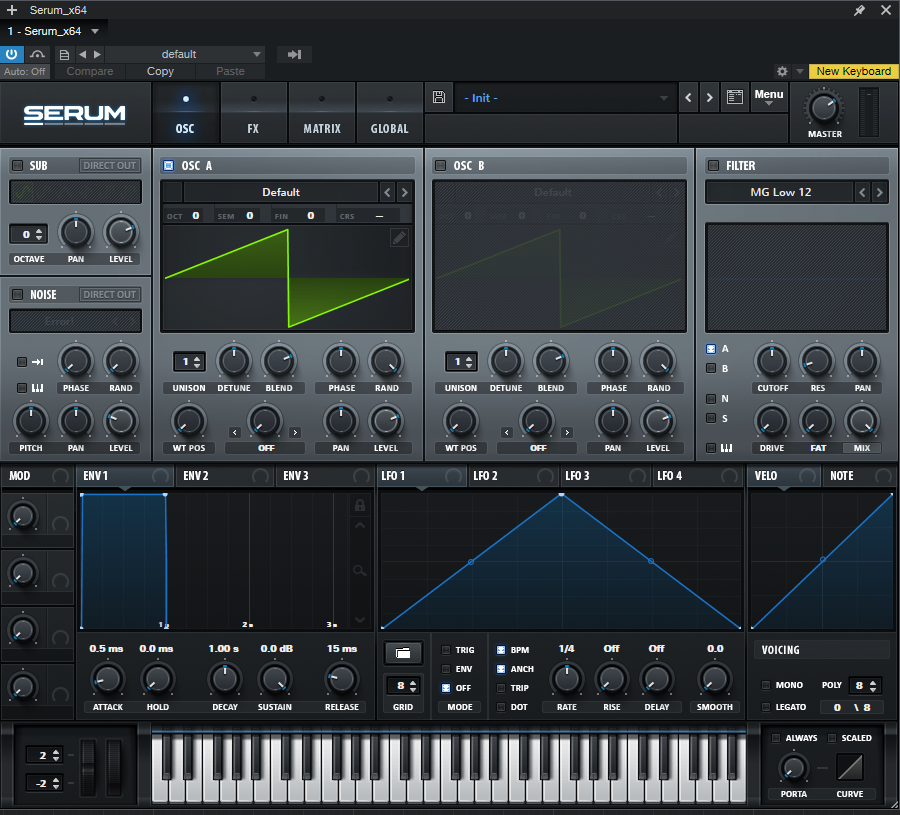Go to the previous preset arrow
The height and width of the screenshot is (815, 900).
(688, 98)
